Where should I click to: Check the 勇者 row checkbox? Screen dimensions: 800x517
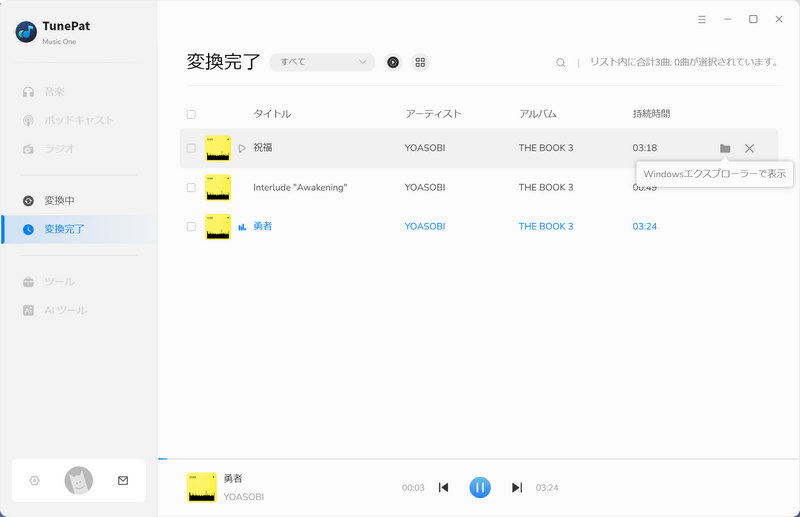(x=191, y=227)
